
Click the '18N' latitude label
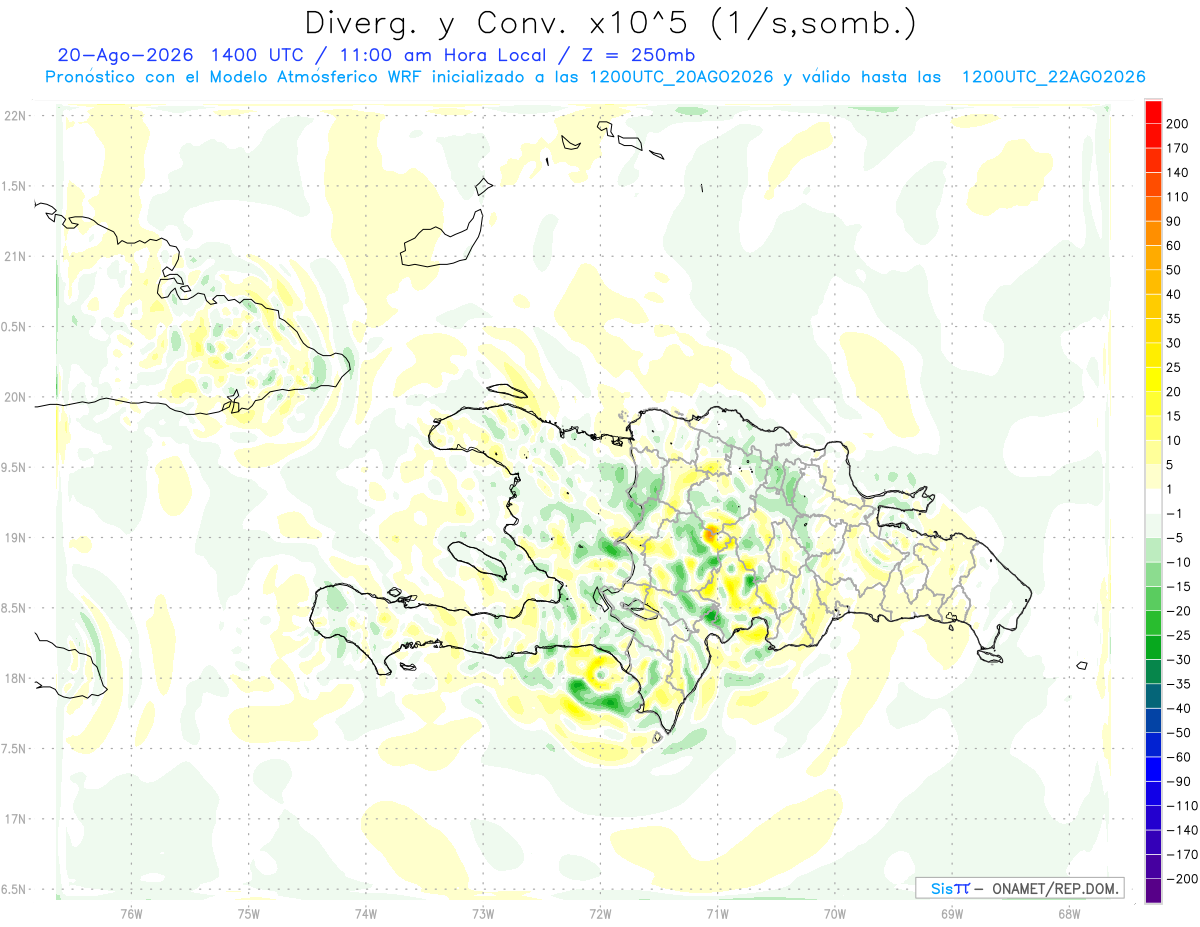tap(14, 678)
